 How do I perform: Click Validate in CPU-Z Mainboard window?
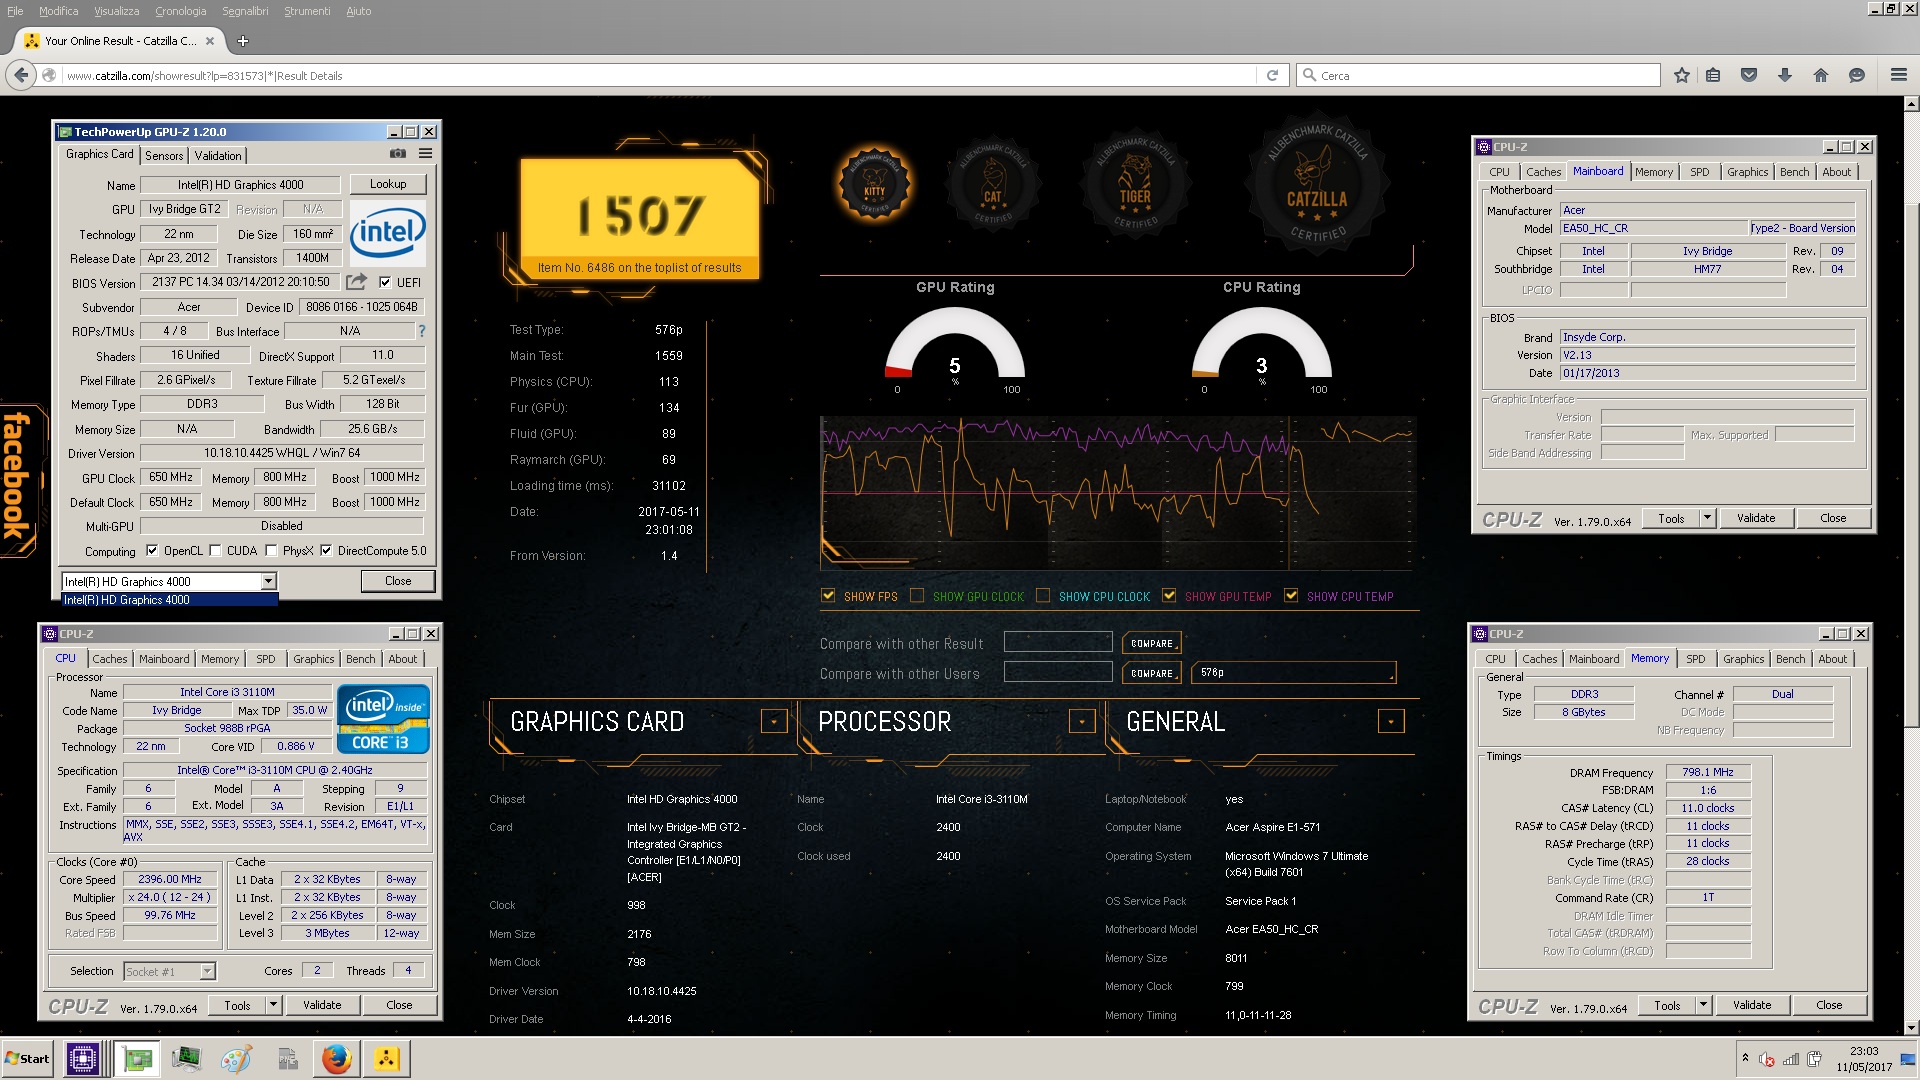[1756, 518]
